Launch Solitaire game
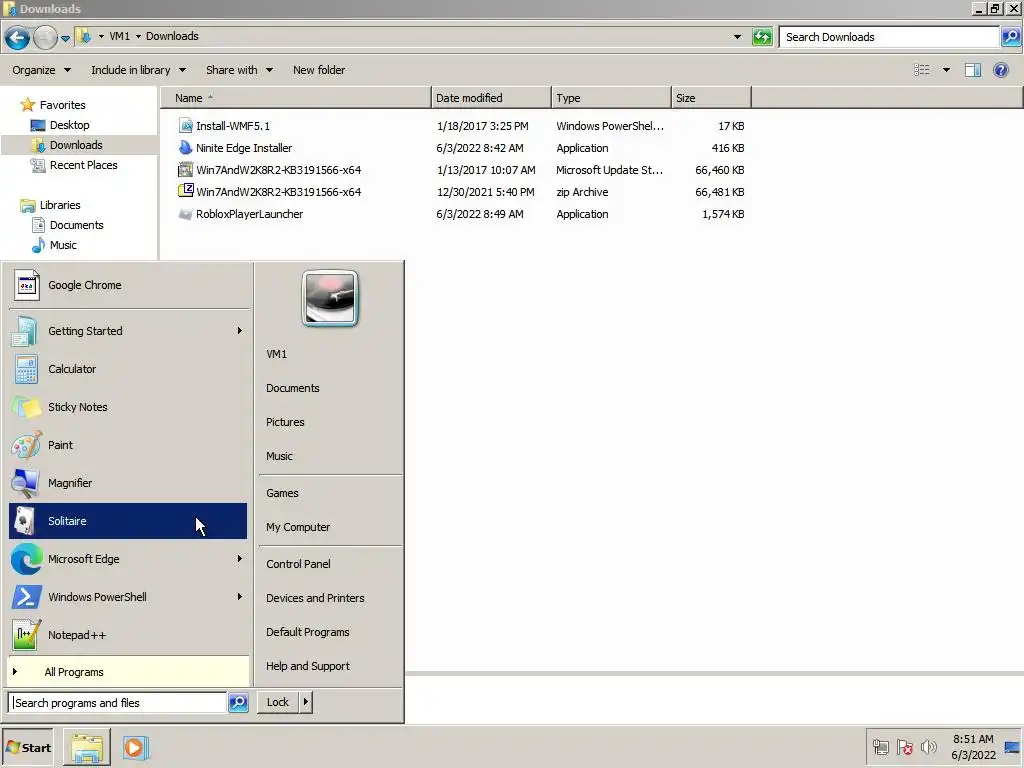This screenshot has height=768, width=1024. [x=128, y=521]
